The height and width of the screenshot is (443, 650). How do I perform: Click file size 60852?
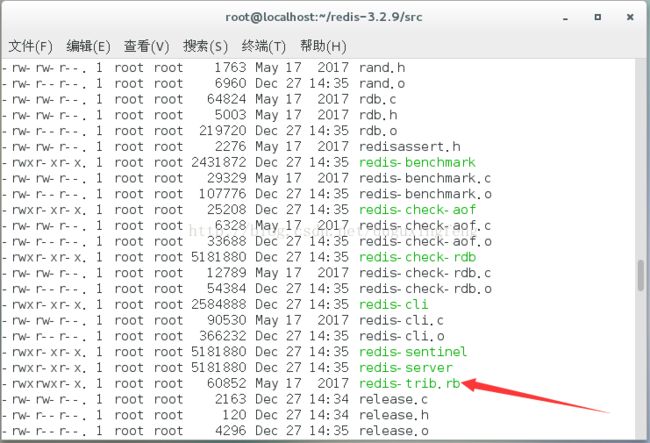coord(226,383)
